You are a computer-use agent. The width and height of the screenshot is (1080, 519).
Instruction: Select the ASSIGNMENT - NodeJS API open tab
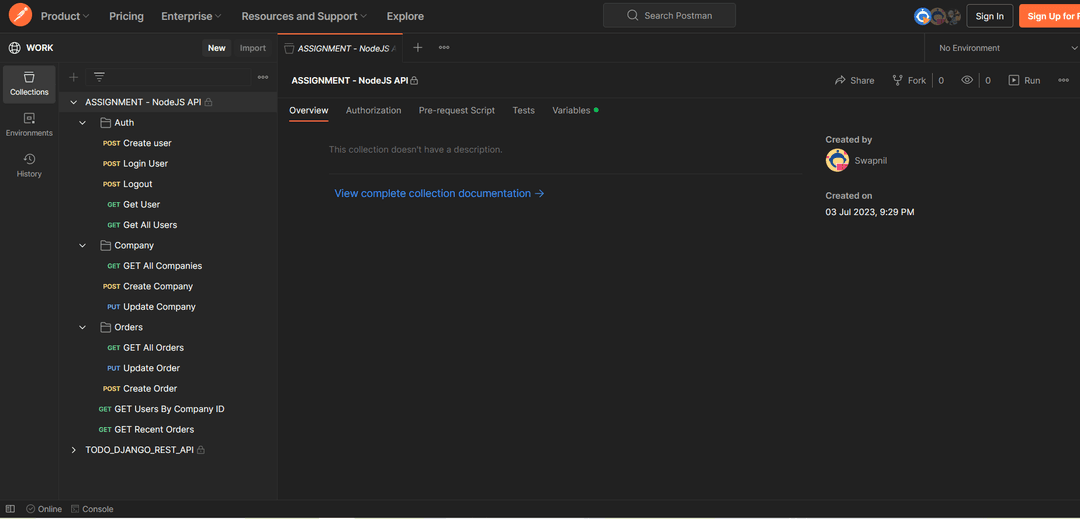pyautogui.click(x=340, y=47)
